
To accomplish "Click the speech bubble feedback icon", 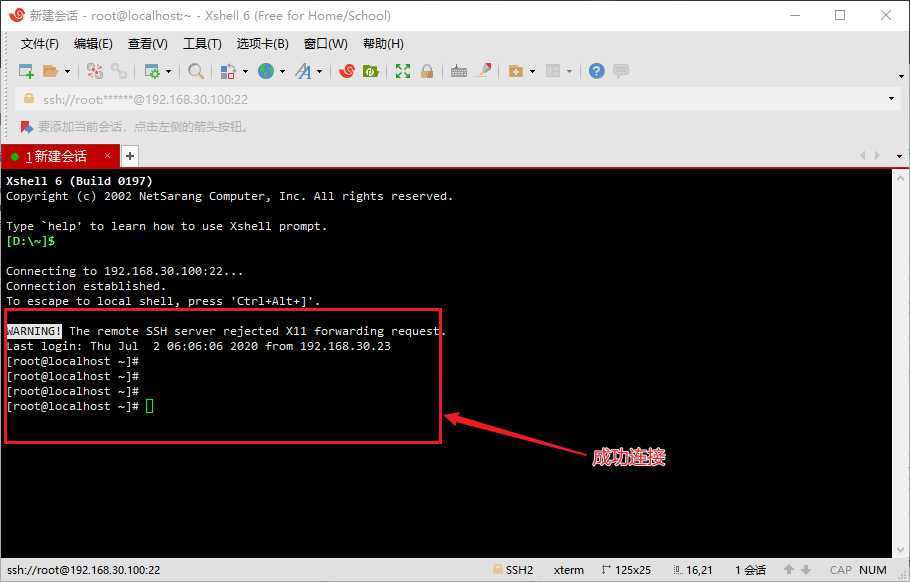I will click(x=621, y=71).
